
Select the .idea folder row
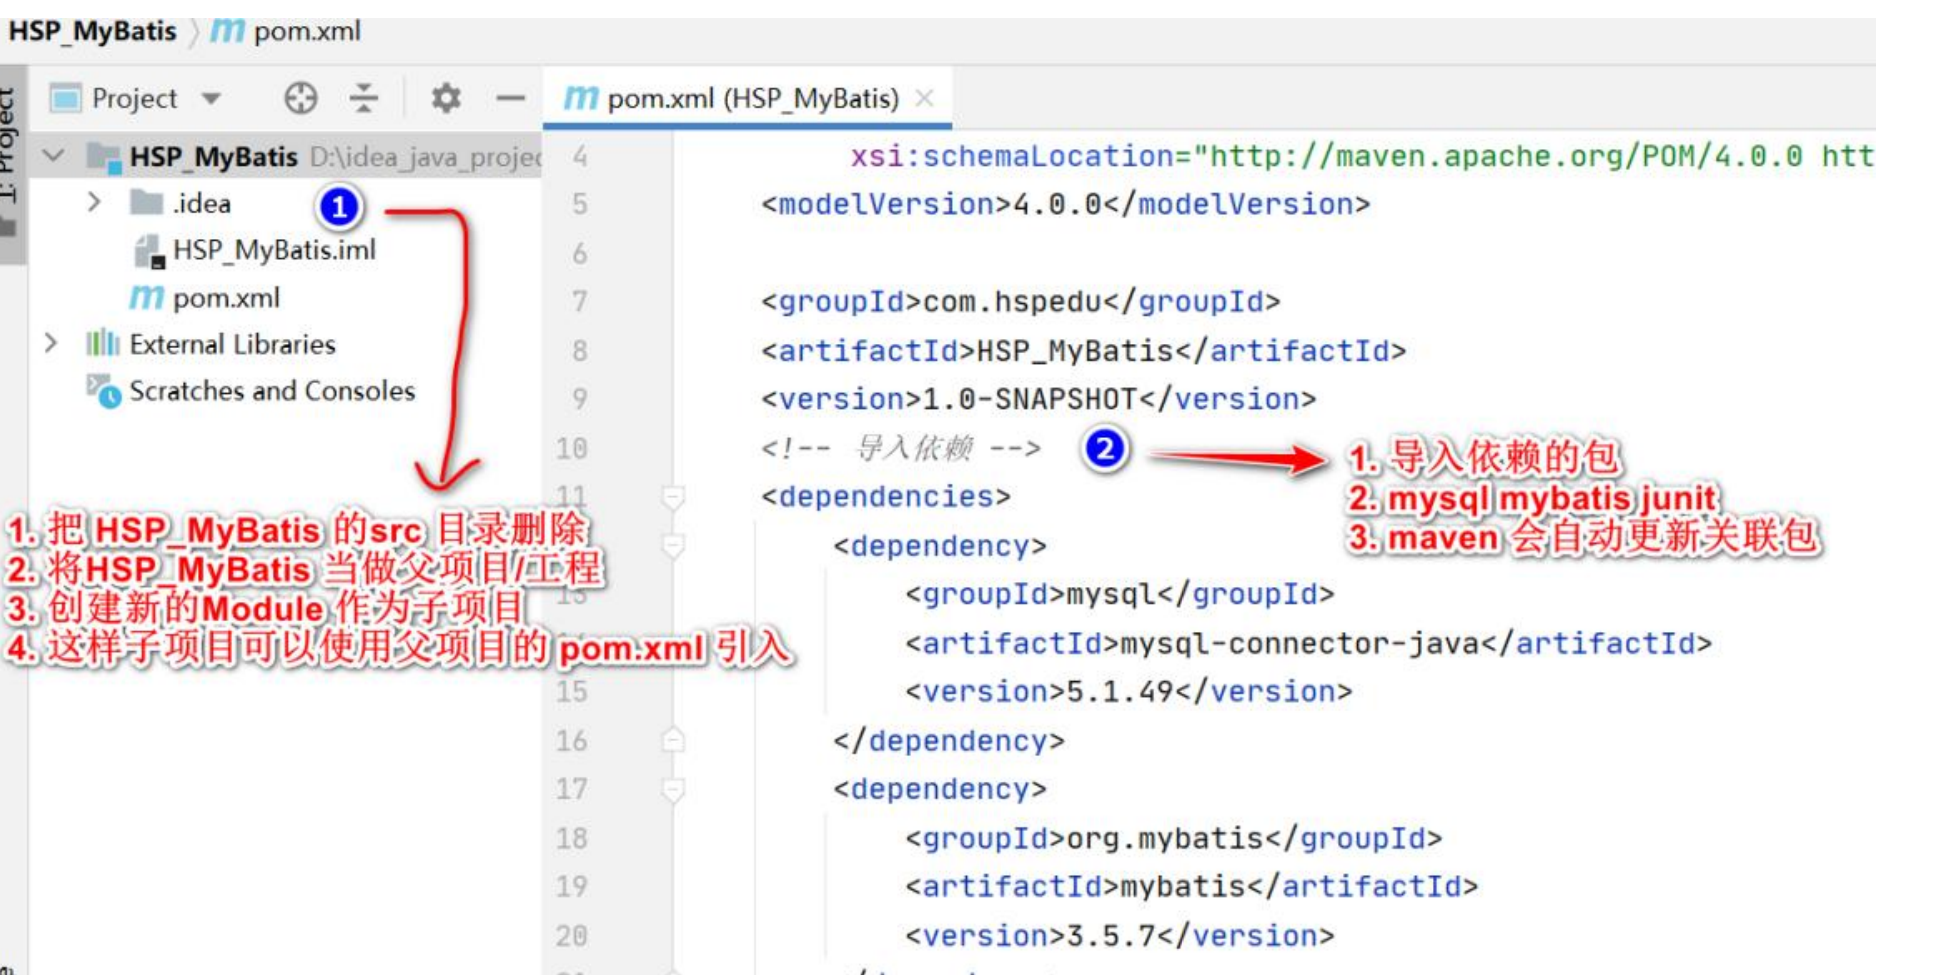coord(201,203)
